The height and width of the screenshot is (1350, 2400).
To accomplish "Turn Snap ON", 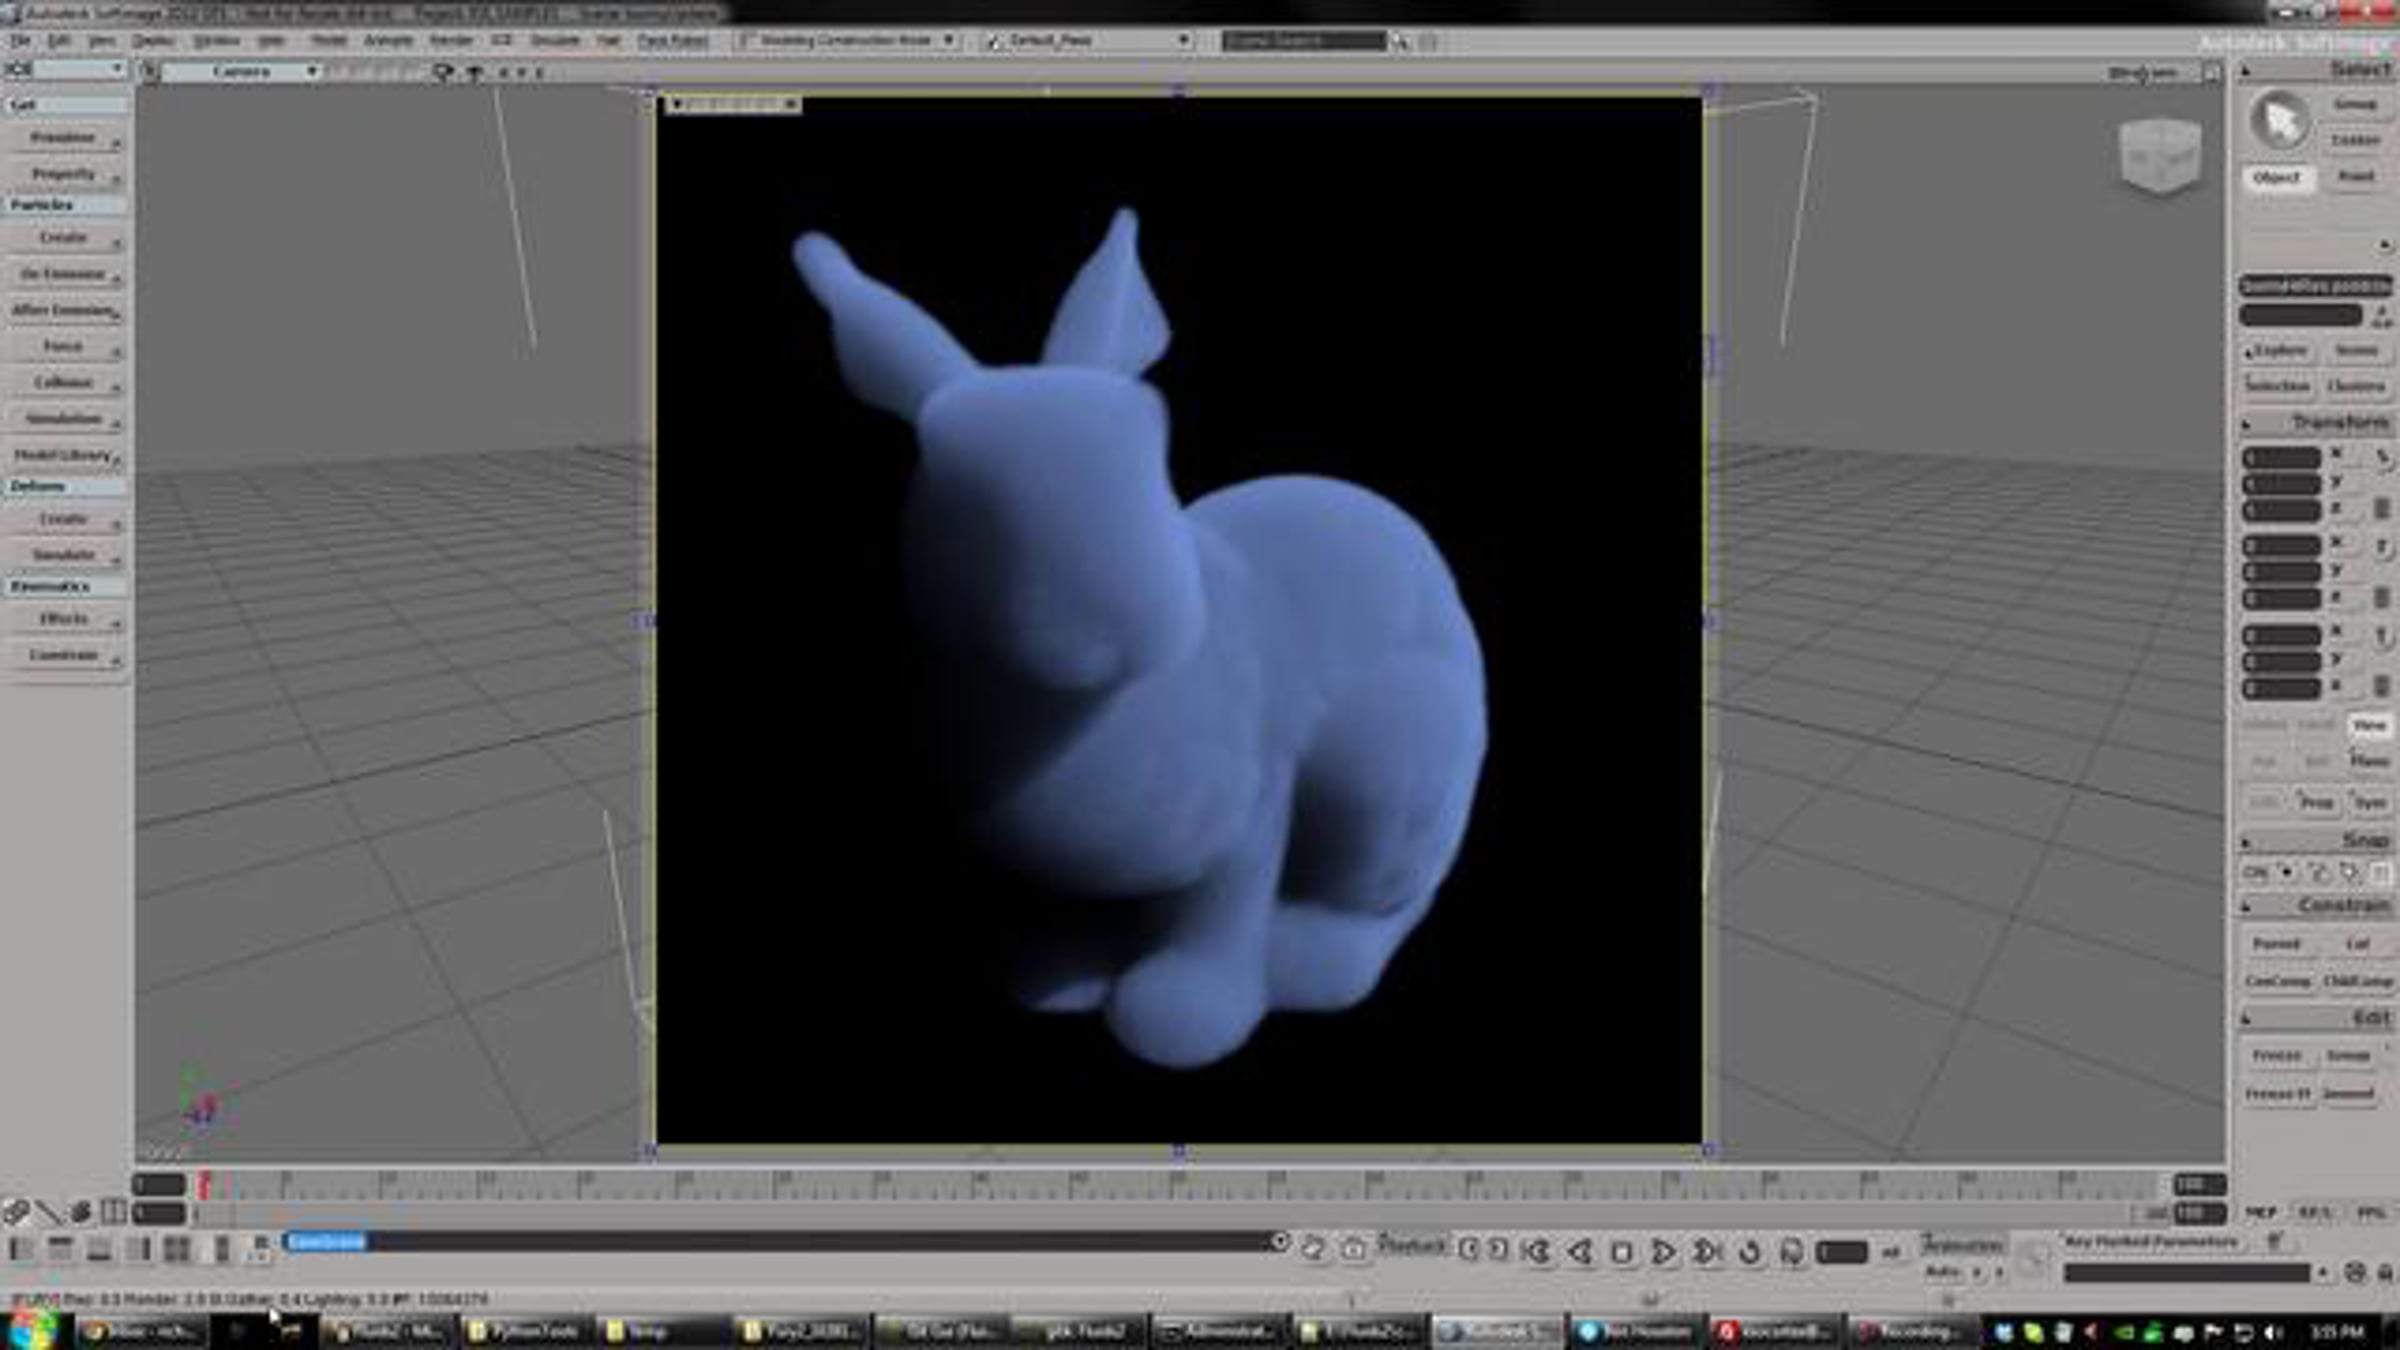I will click(2256, 872).
